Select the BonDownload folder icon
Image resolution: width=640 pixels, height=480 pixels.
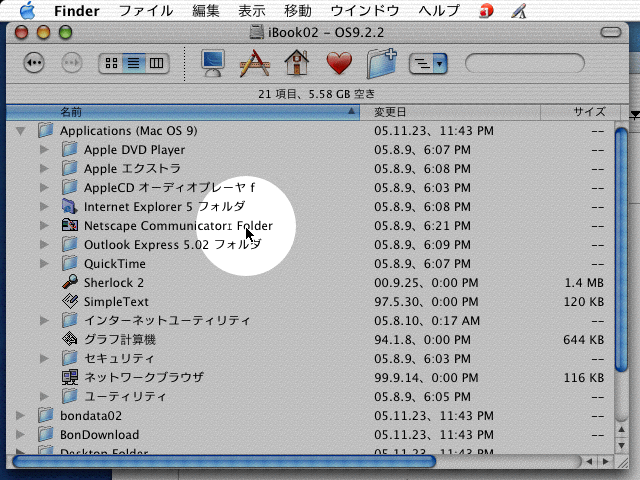click(46, 434)
